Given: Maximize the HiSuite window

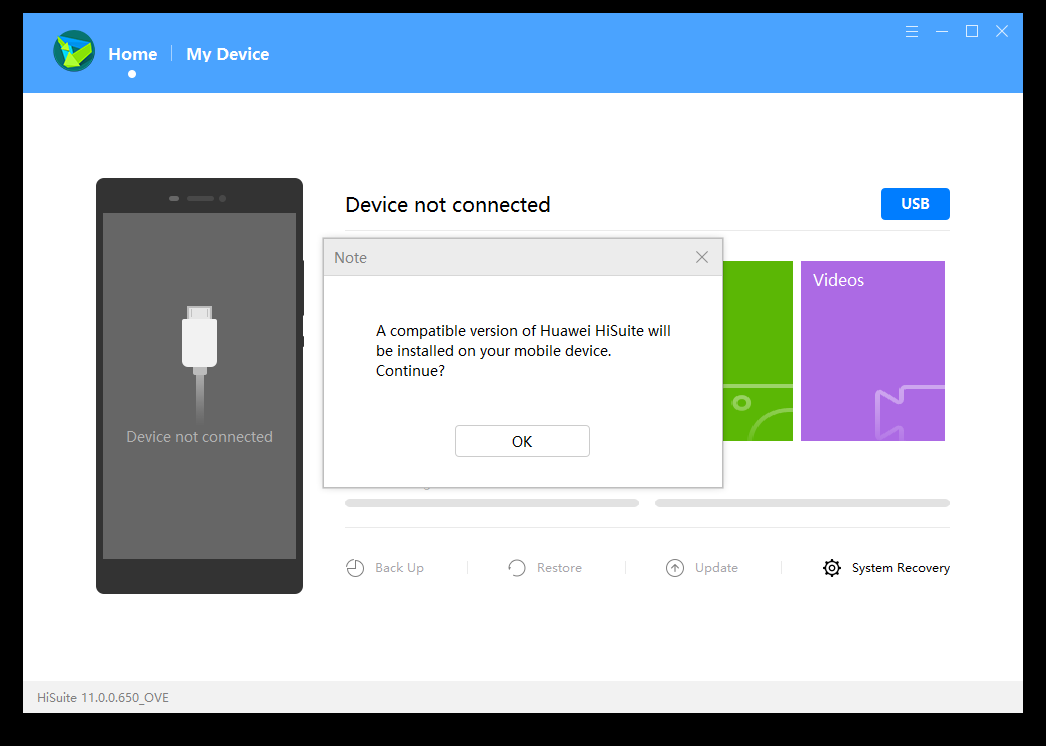Looking at the screenshot, I should 972,31.
